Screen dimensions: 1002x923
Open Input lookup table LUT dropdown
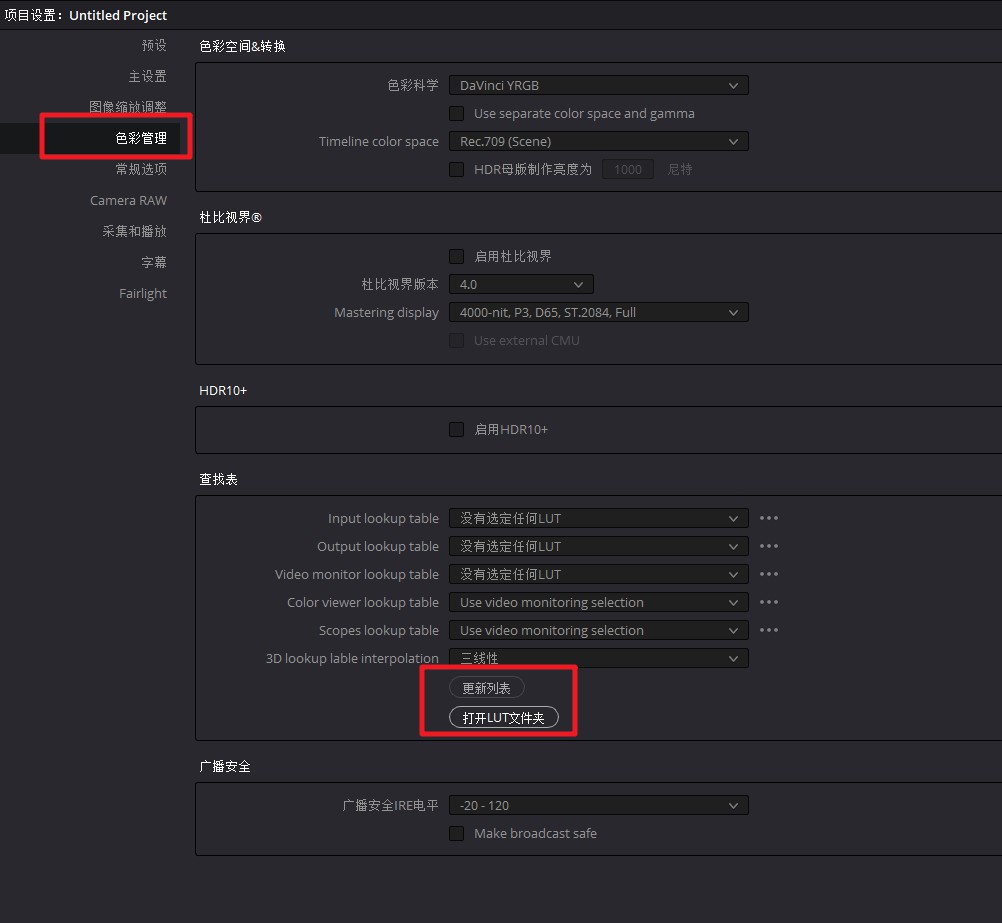tap(599, 518)
